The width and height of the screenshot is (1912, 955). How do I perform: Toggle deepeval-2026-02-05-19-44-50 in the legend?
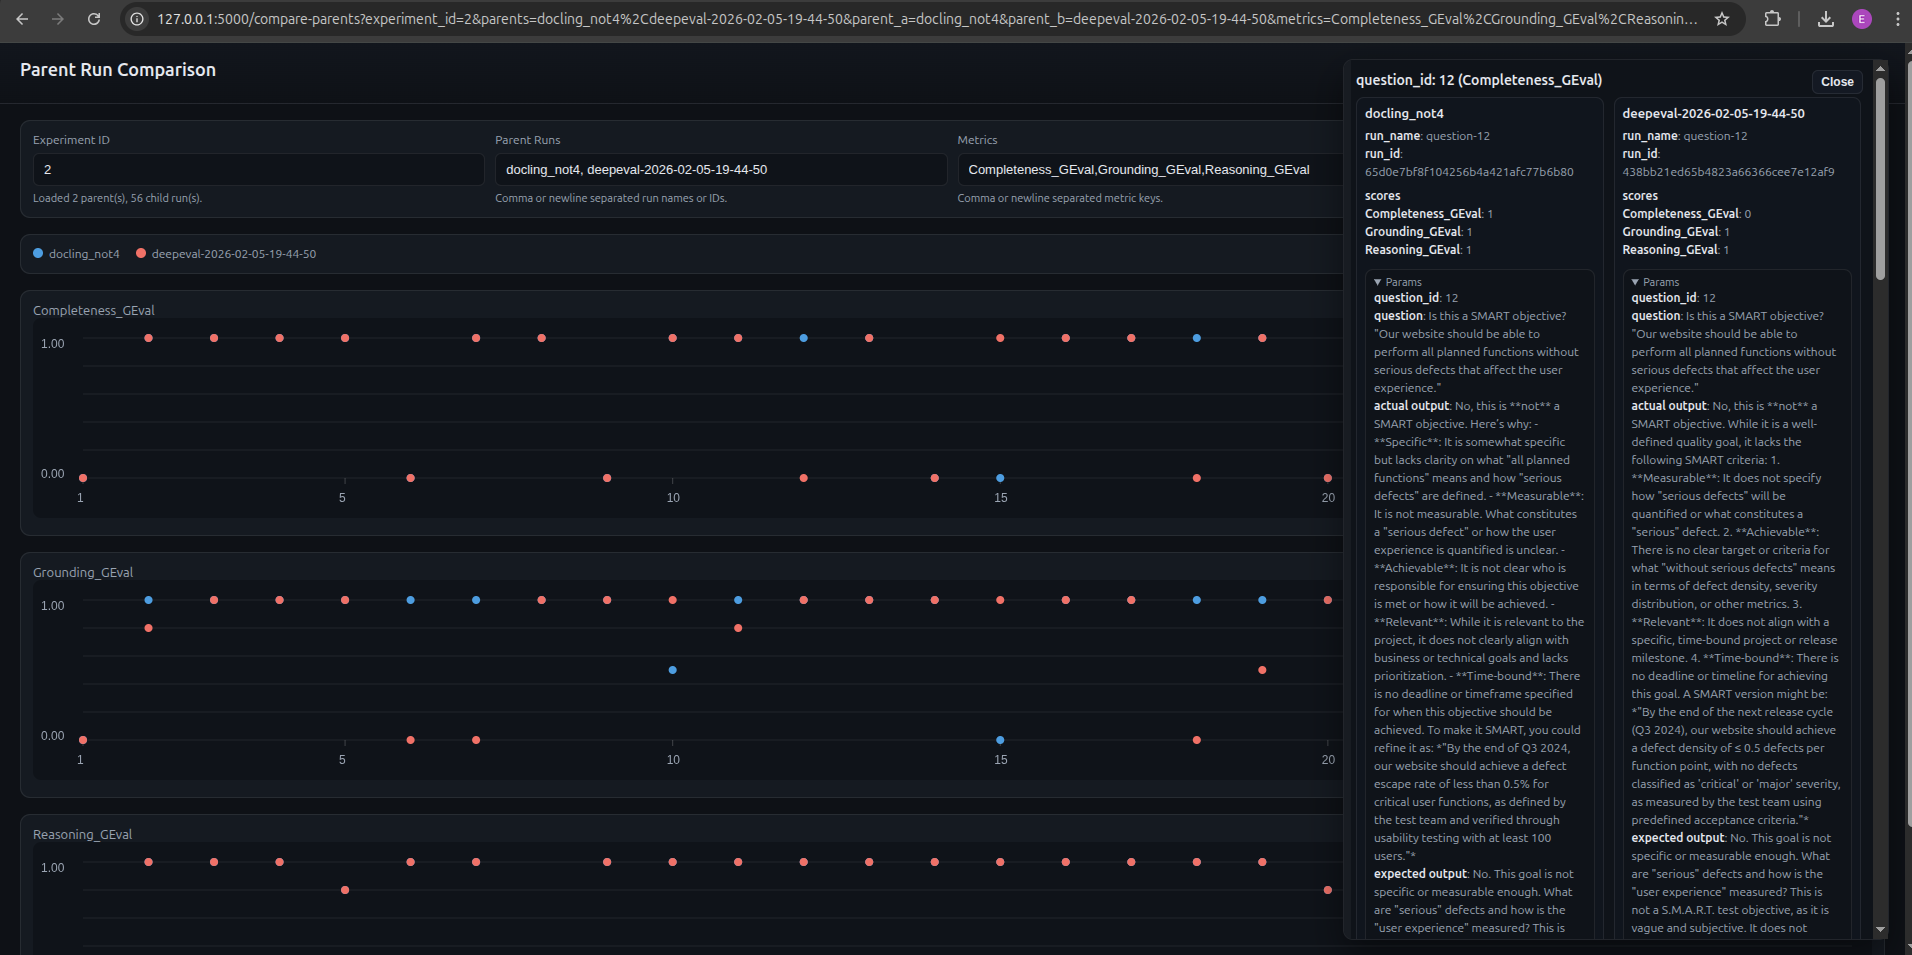pyautogui.click(x=232, y=254)
